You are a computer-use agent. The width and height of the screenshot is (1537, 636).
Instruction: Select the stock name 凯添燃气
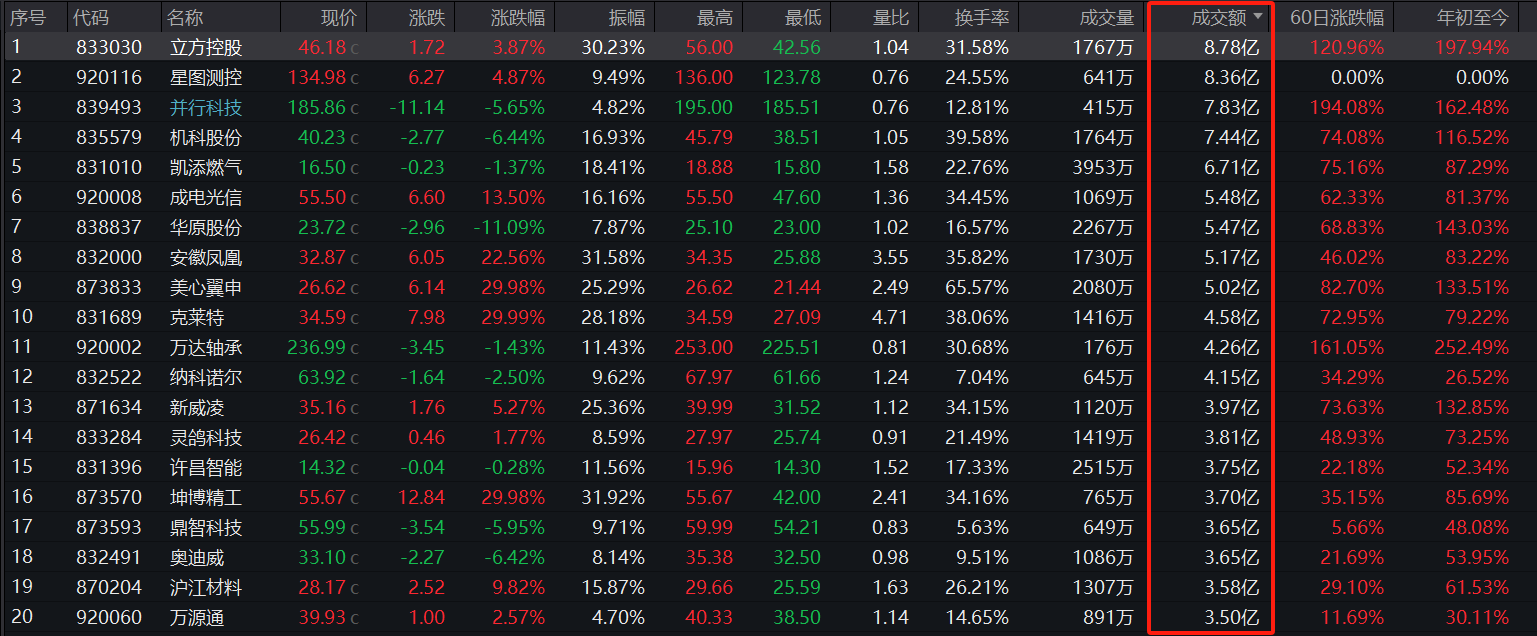206,167
